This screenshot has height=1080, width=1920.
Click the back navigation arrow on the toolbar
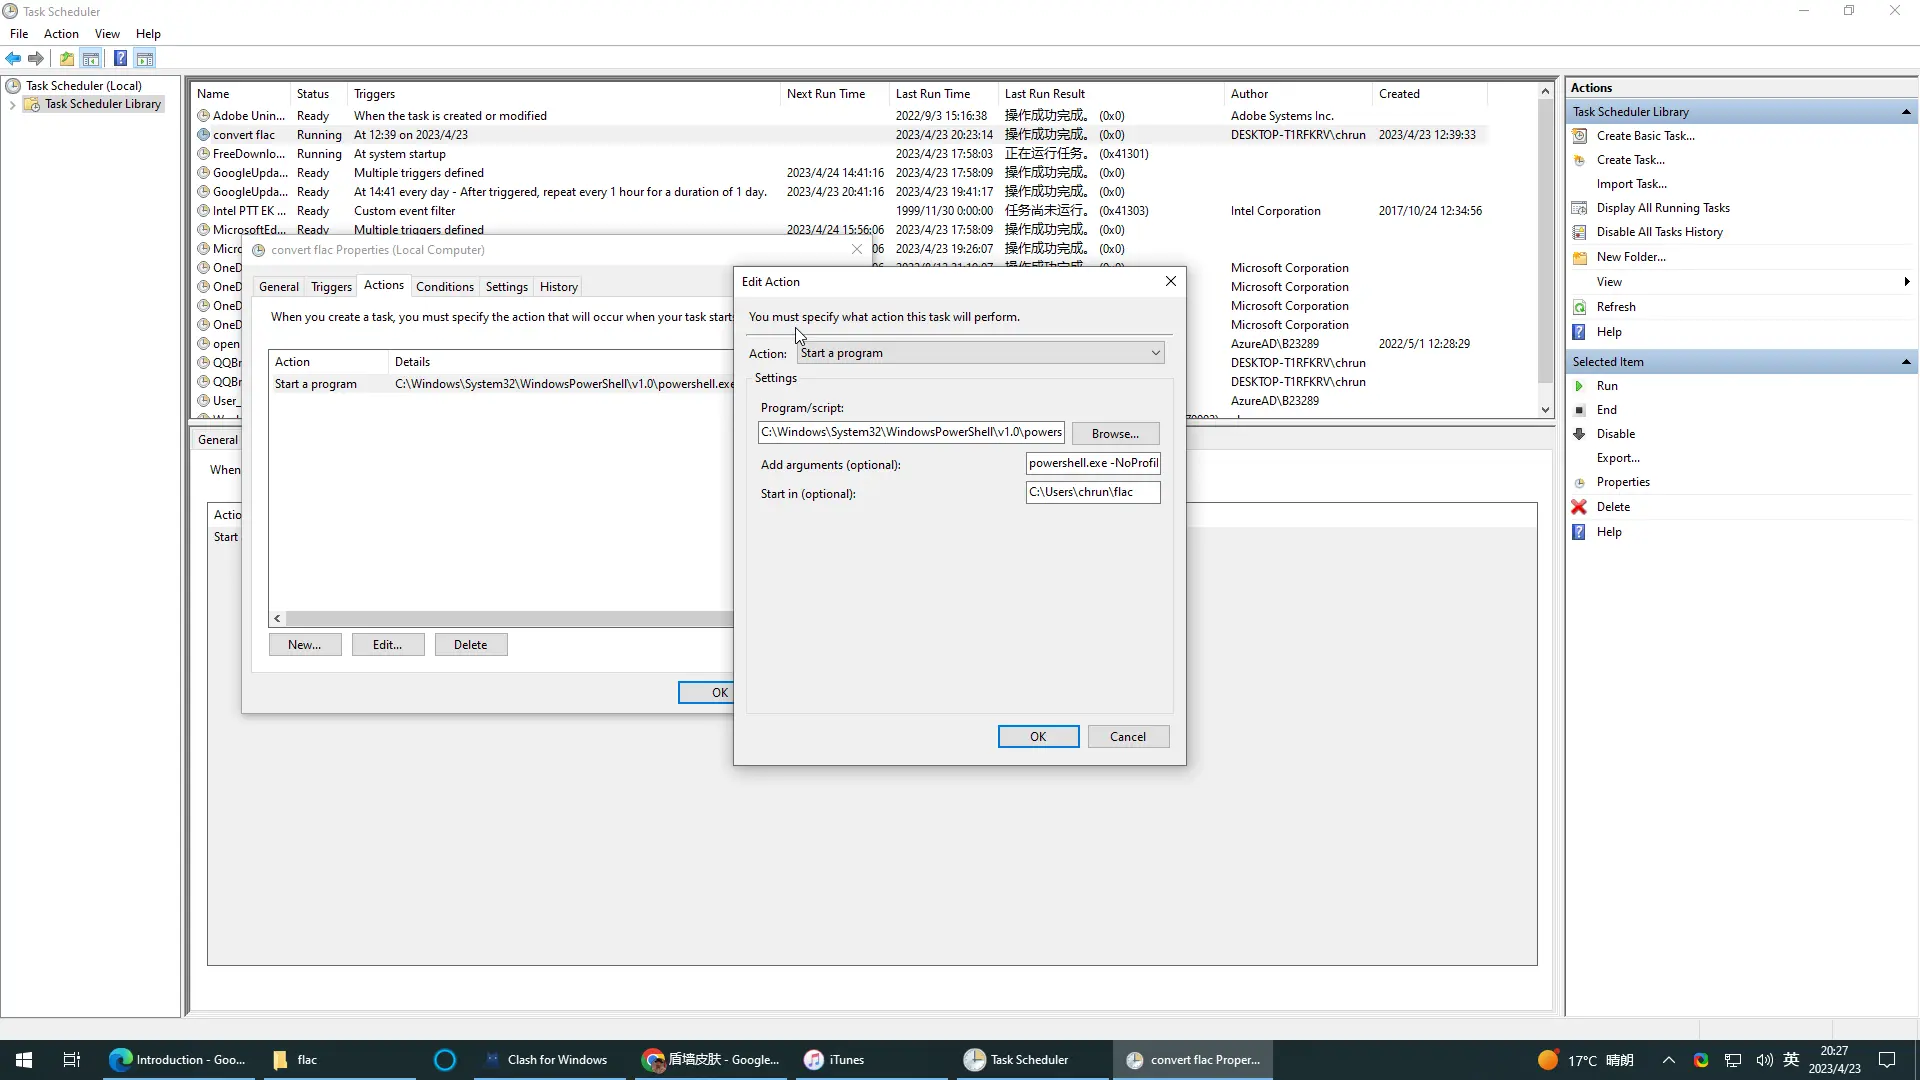point(13,58)
